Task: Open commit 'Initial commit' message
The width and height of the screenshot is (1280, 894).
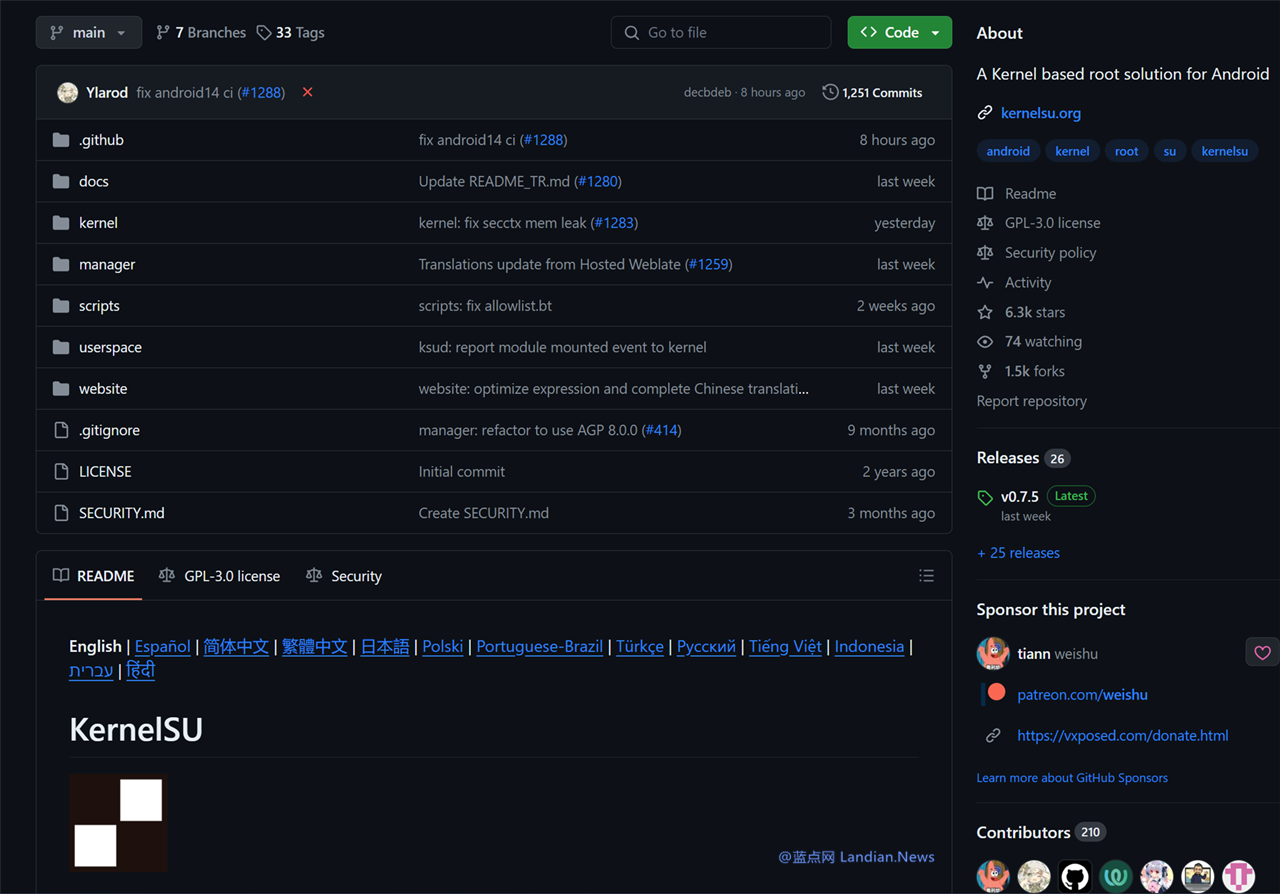Action: [x=462, y=471]
